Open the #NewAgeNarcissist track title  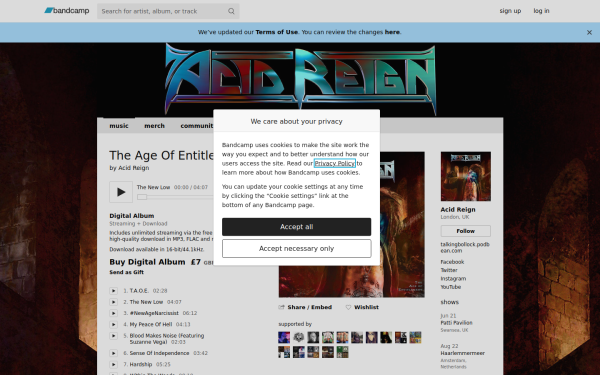pyautogui.click(x=154, y=313)
